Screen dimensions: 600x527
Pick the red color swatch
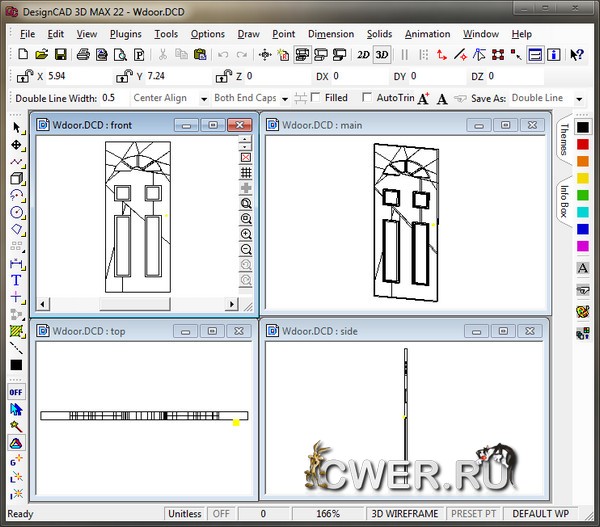583,144
